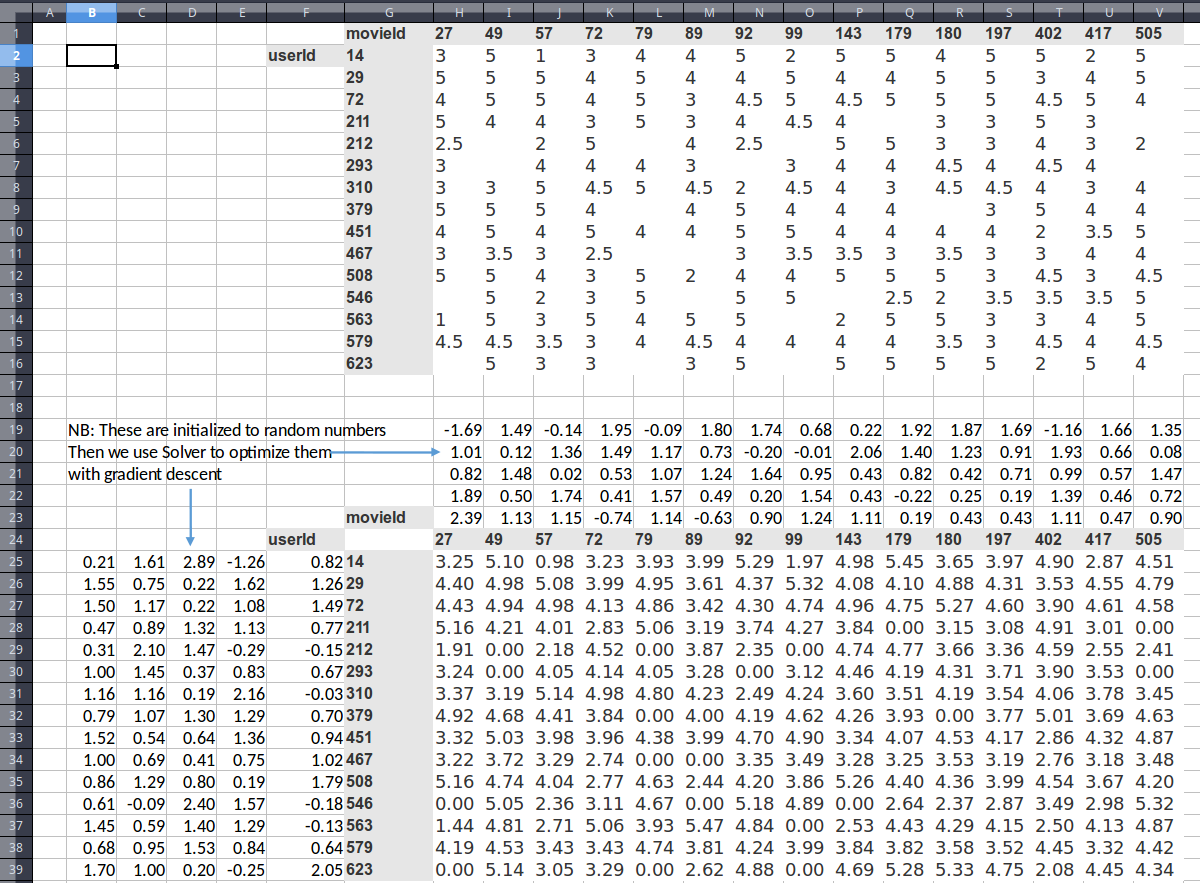Select the cell with value -1.26
This screenshot has width=1200, height=883.
coord(242,562)
